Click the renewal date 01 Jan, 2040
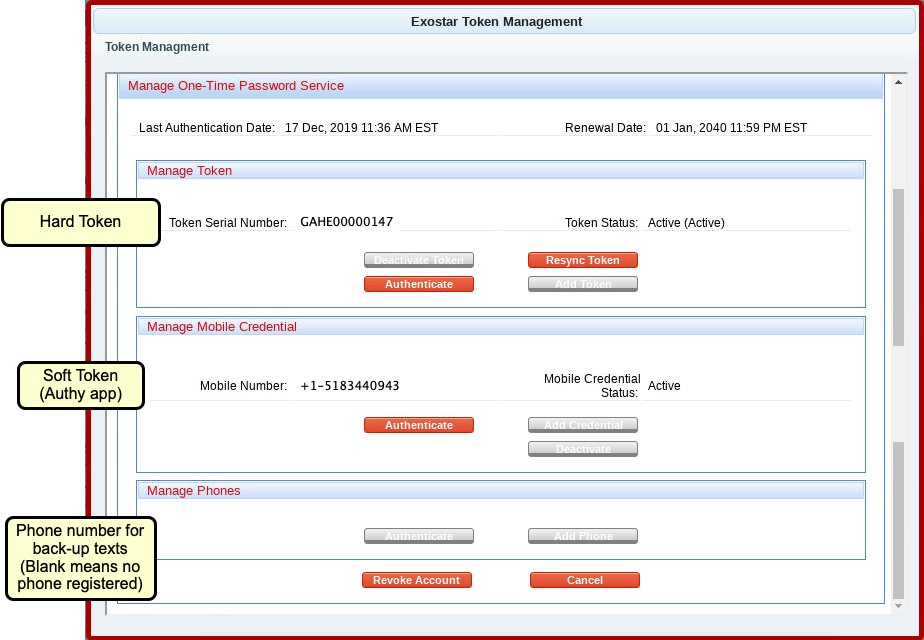This screenshot has height=640, width=924. [731, 128]
